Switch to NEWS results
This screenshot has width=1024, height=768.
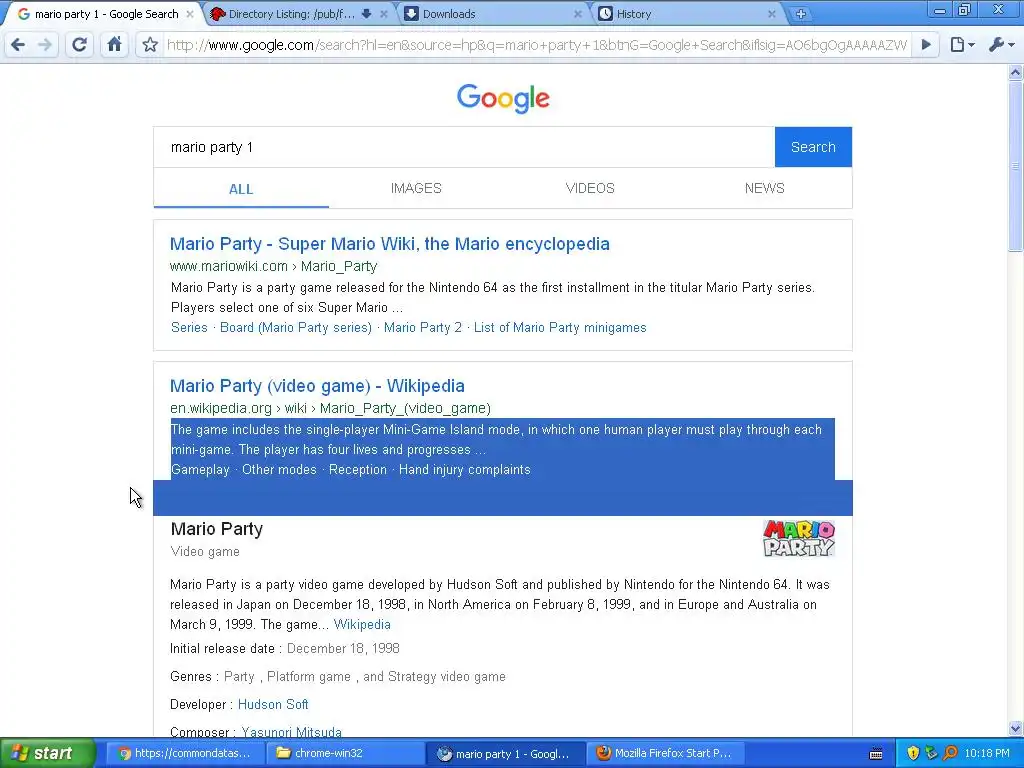pyautogui.click(x=765, y=188)
